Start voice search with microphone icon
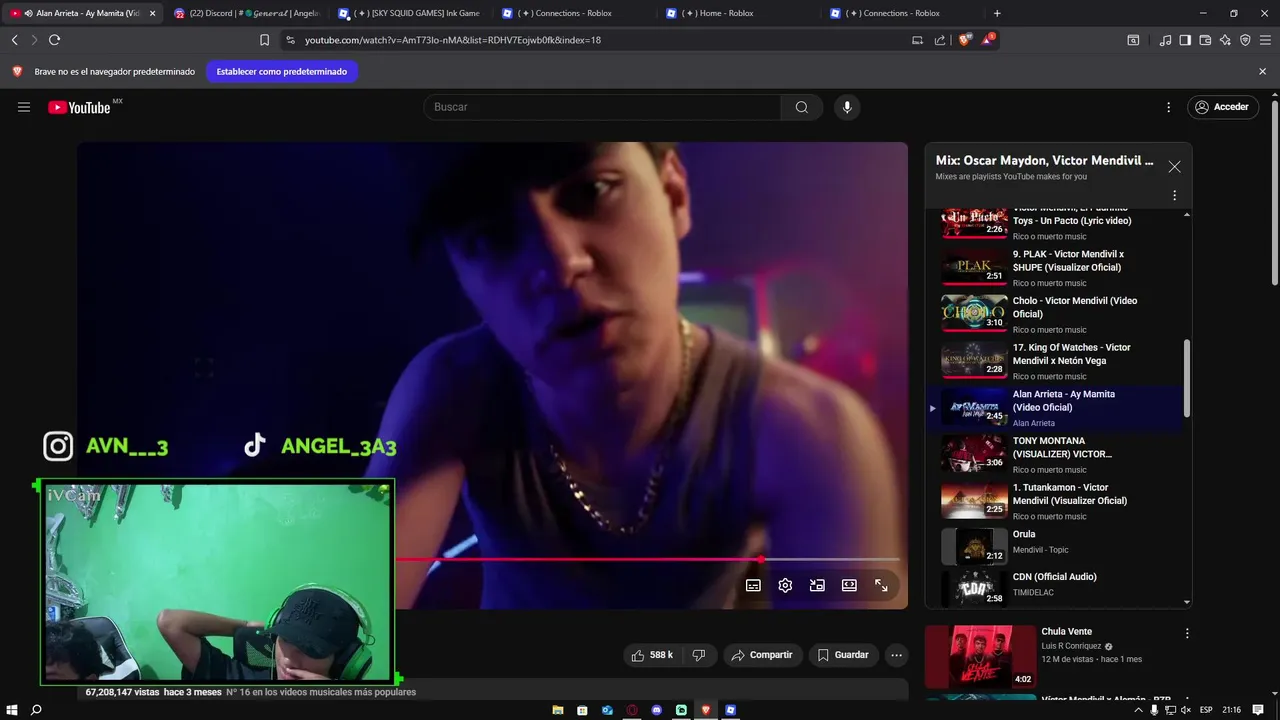Screen dimensions: 1280x720 click(x=847, y=107)
